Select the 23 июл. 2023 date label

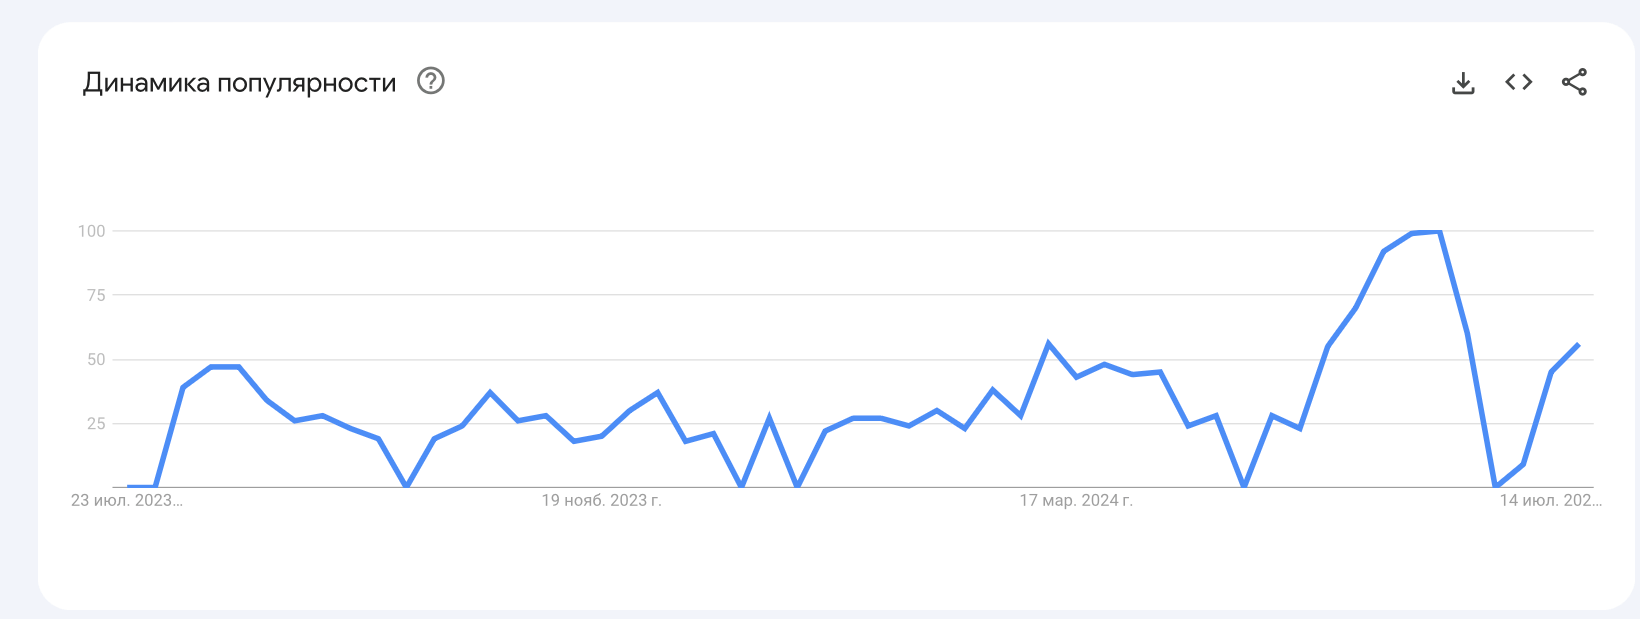[127, 500]
